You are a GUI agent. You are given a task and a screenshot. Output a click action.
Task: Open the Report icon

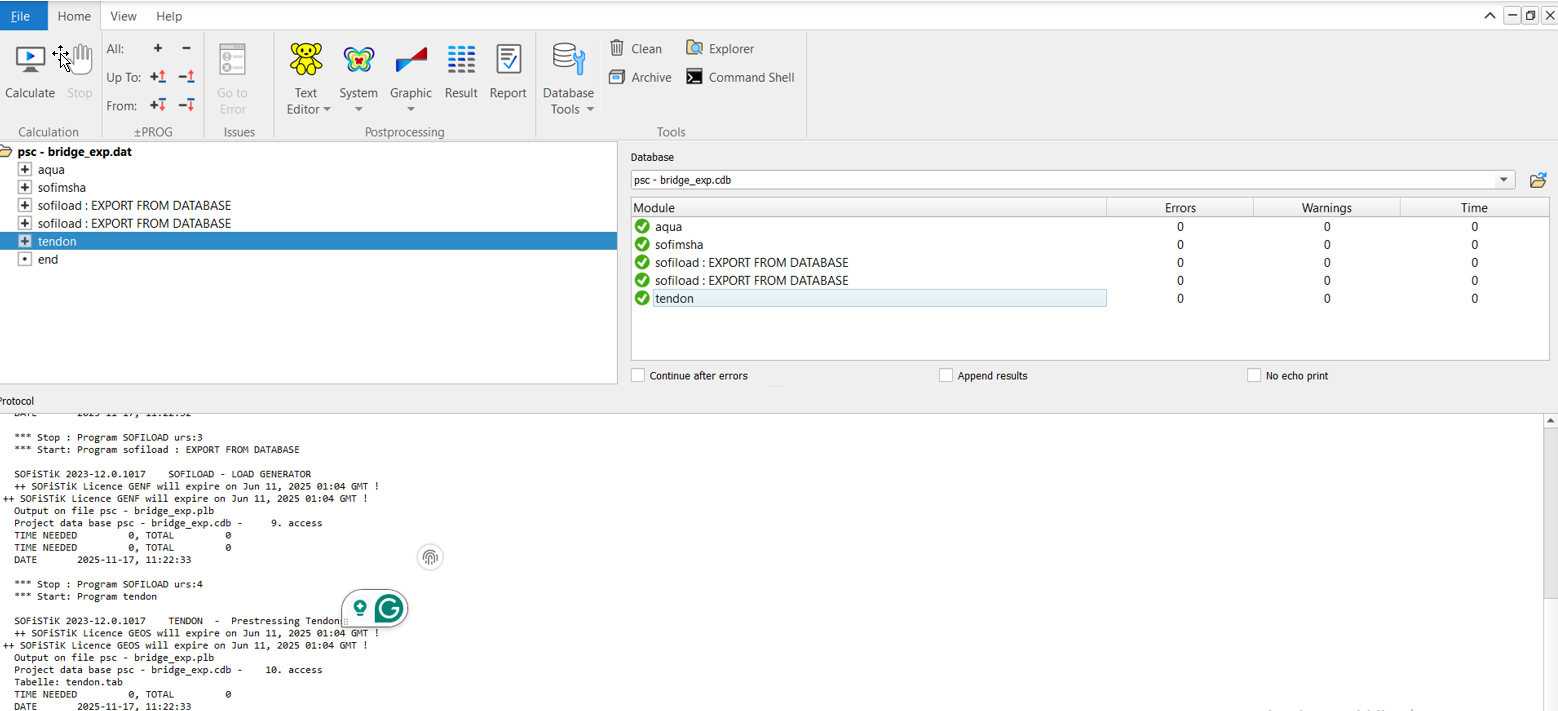pyautogui.click(x=508, y=60)
